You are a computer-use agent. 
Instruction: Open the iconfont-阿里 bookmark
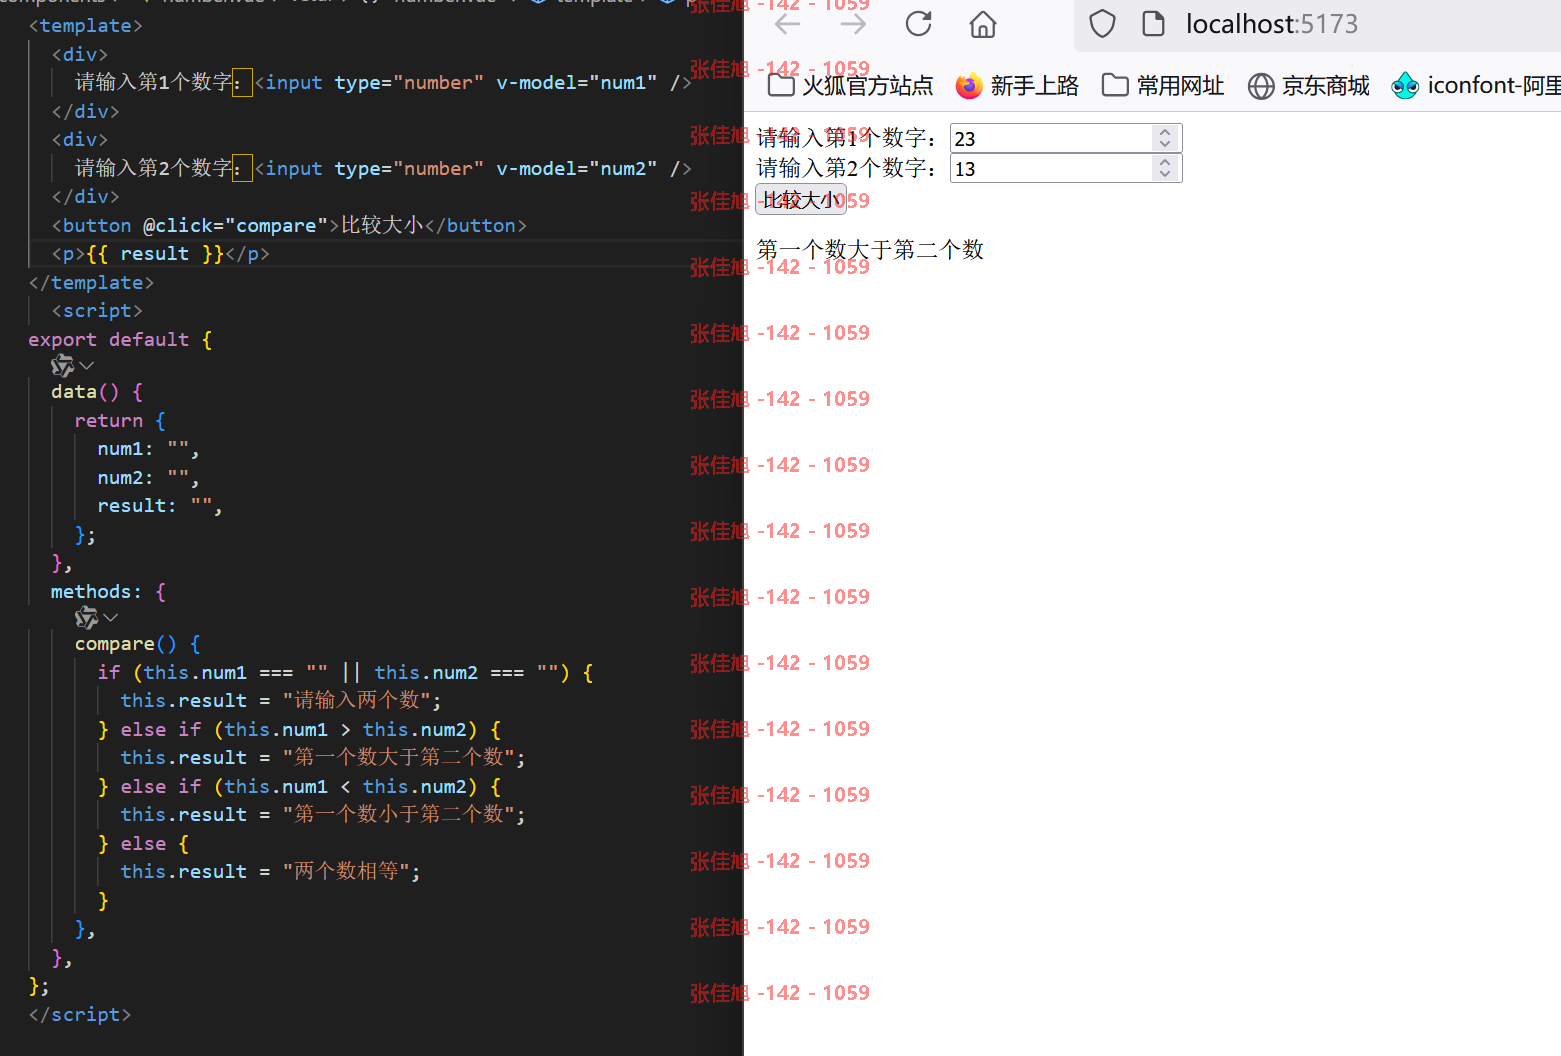pos(1476,86)
